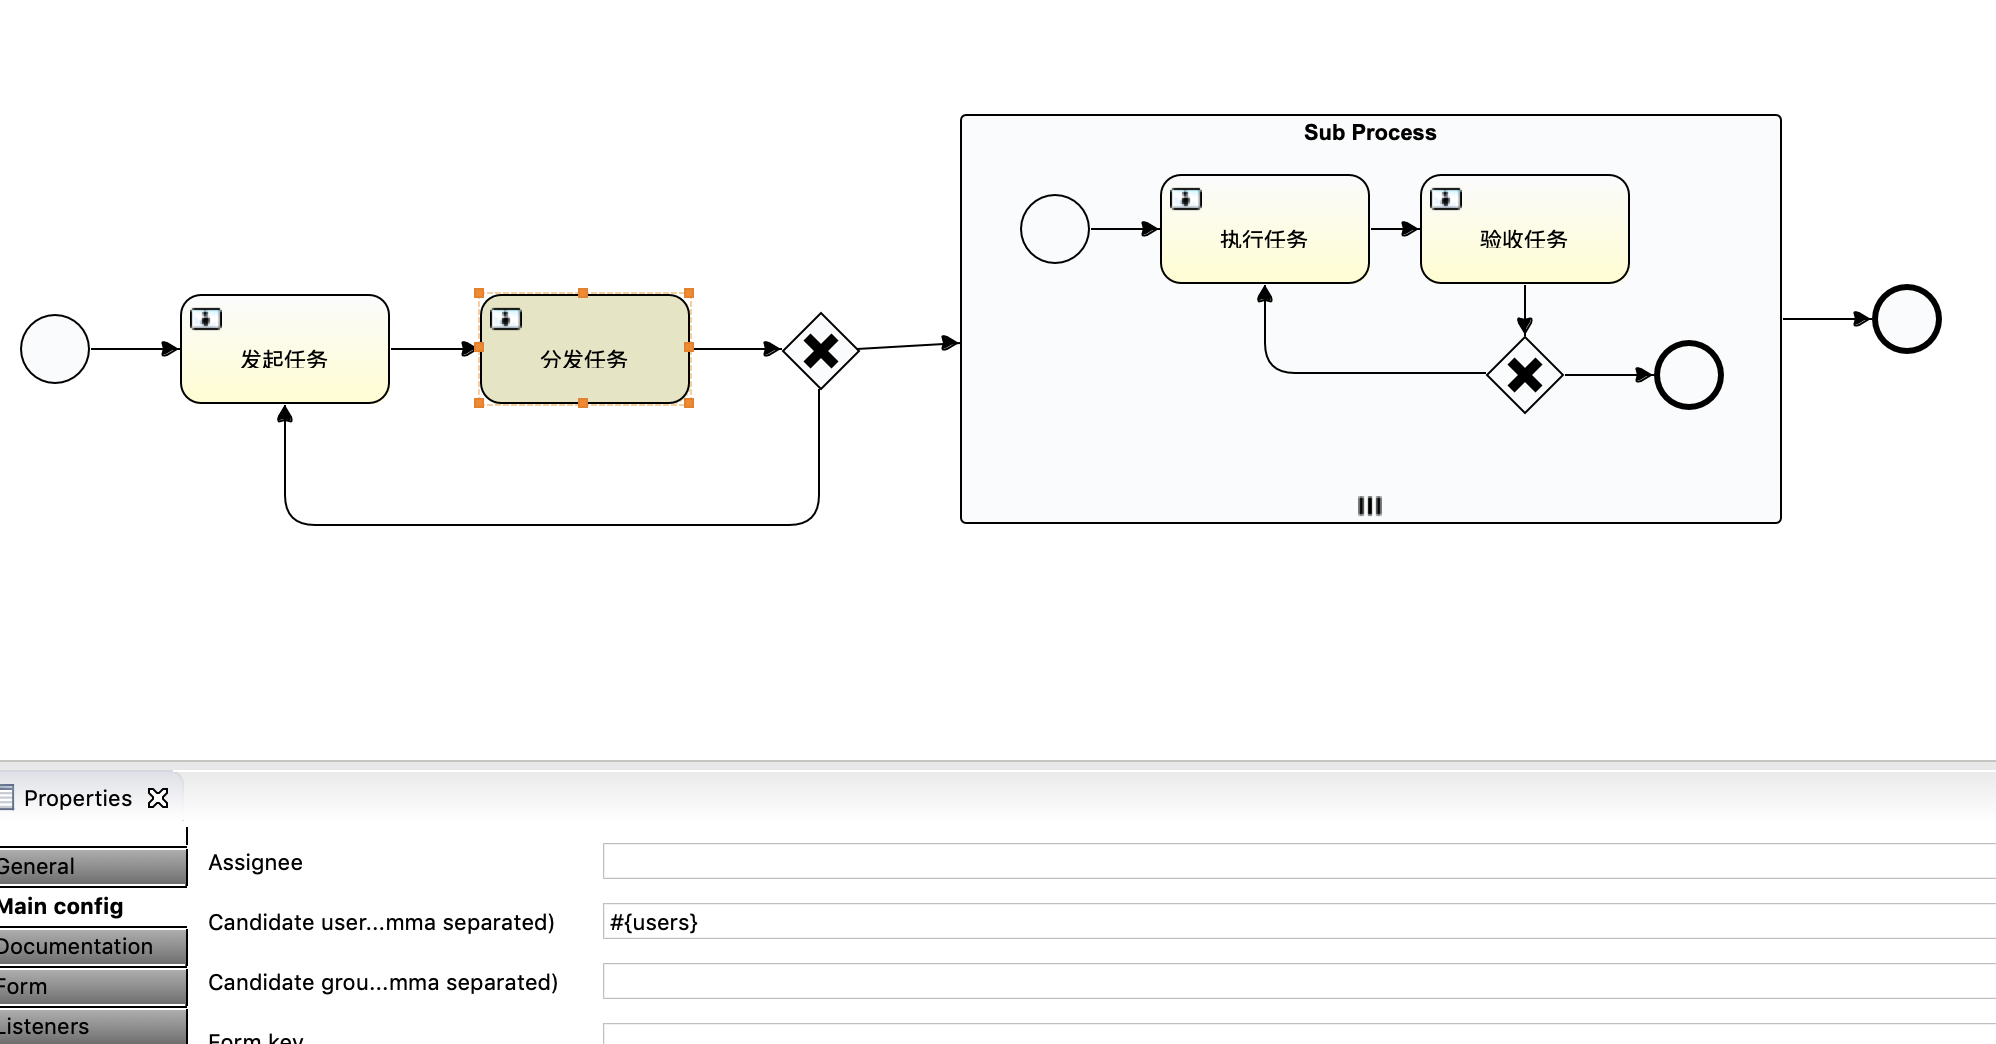Click into the Candidate groups input field

[1299, 981]
